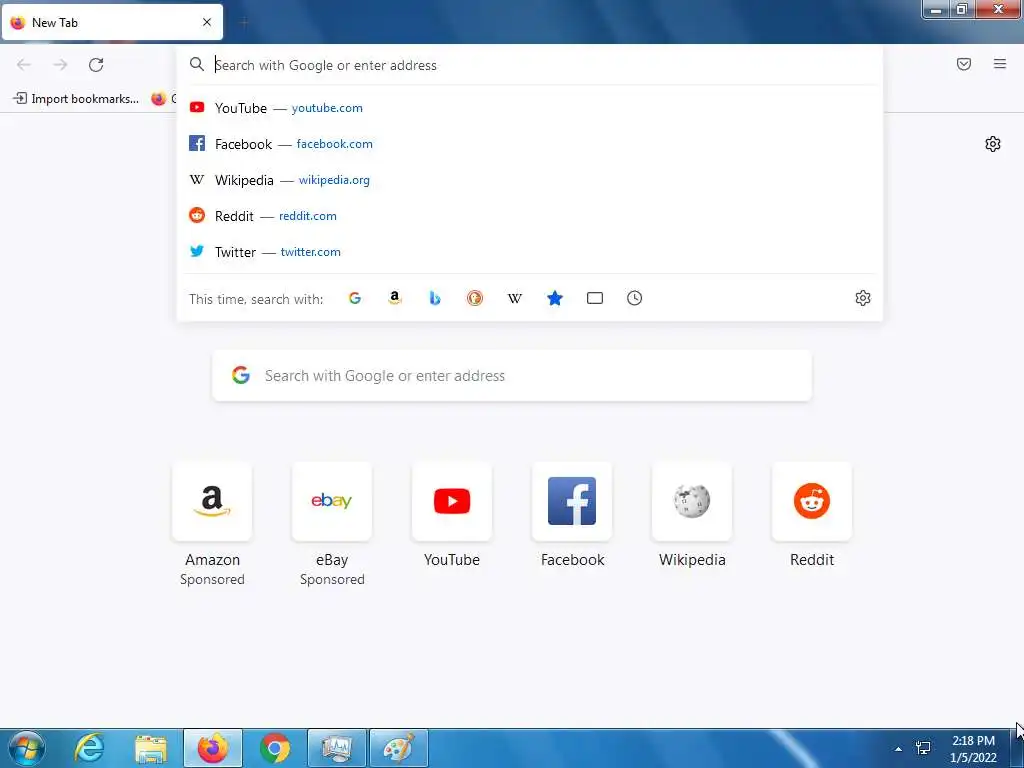The image size is (1024, 768).
Task: Choose Twitter suggestion in address dropdown
Action: (530, 251)
